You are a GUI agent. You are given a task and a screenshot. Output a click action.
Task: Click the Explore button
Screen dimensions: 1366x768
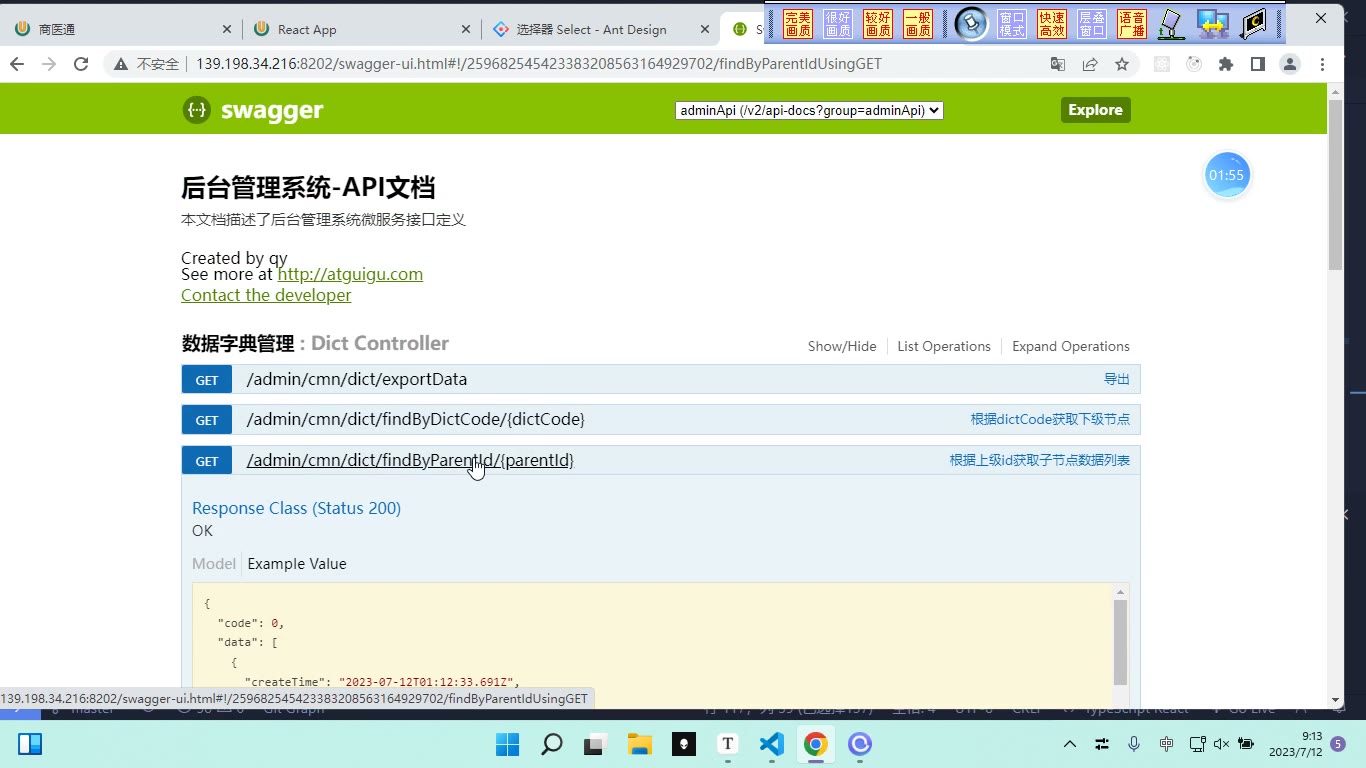(x=1095, y=110)
